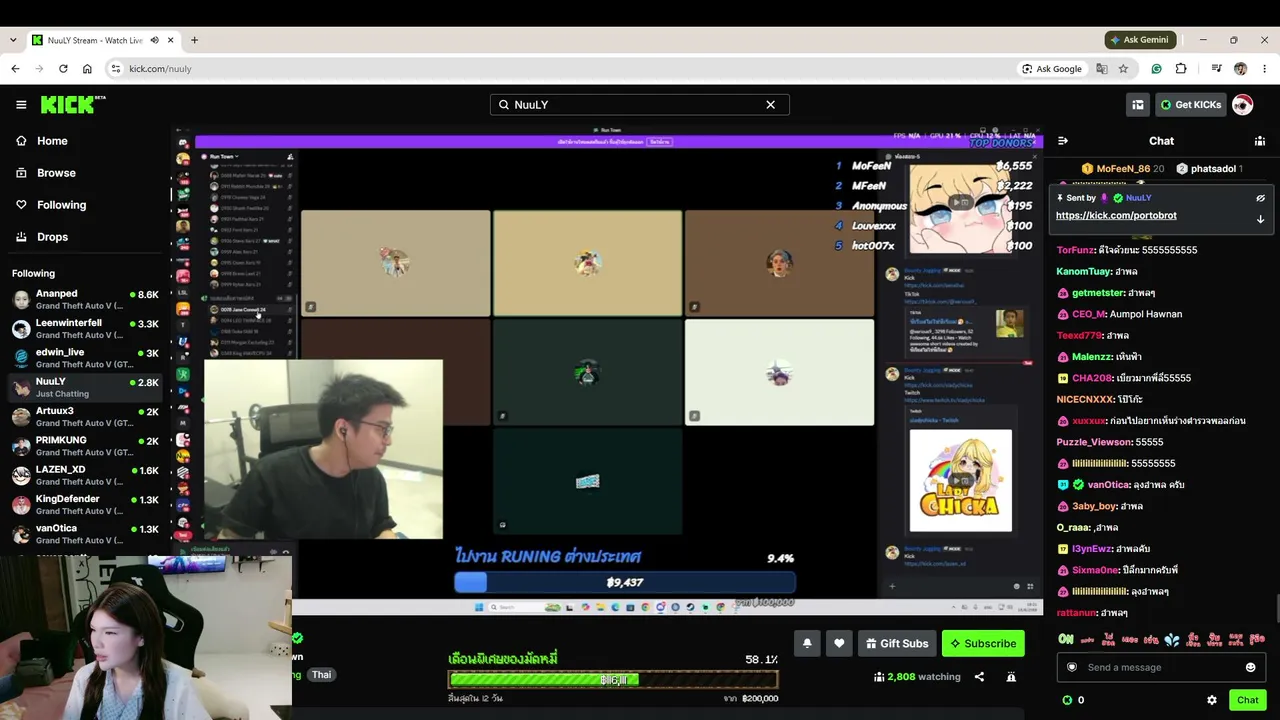1280x720 pixels.
Task: Open KingDefender's followed channel
Action: point(86,504)
